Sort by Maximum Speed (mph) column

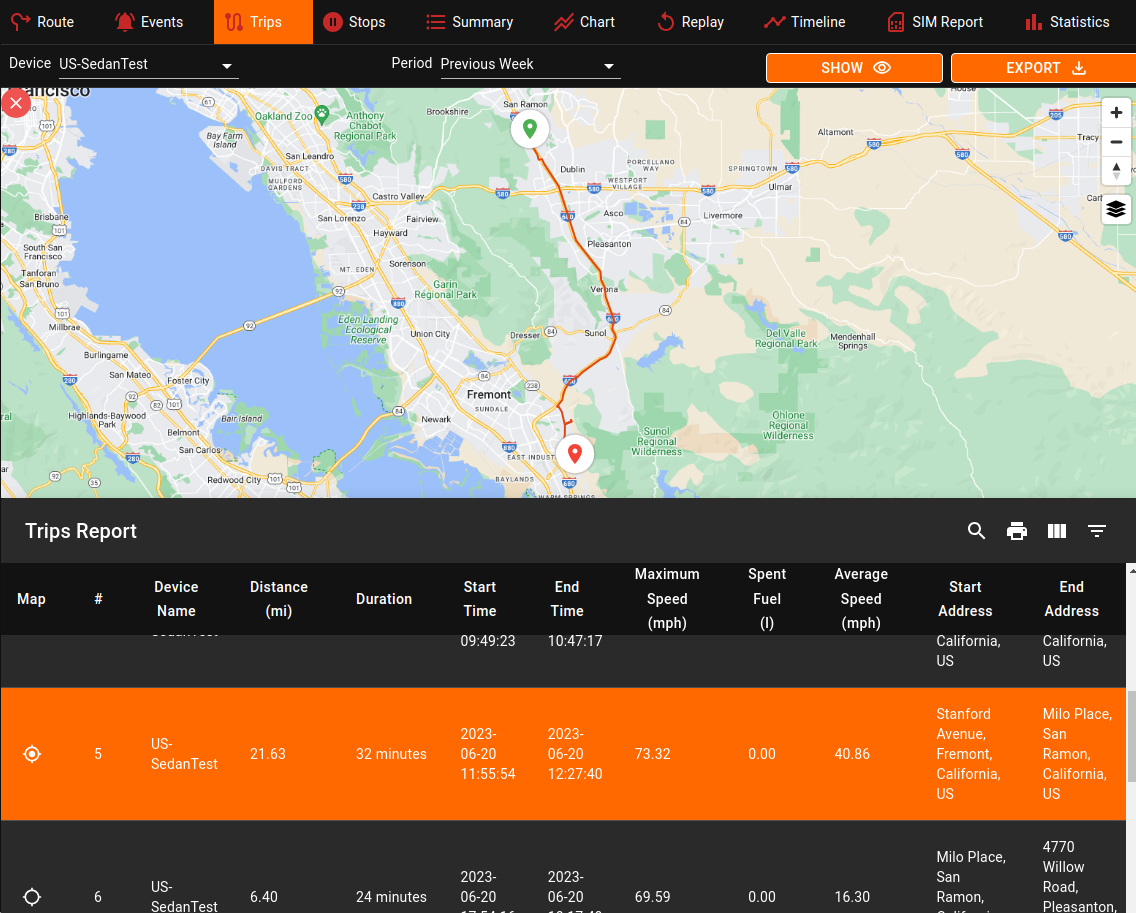667,599
